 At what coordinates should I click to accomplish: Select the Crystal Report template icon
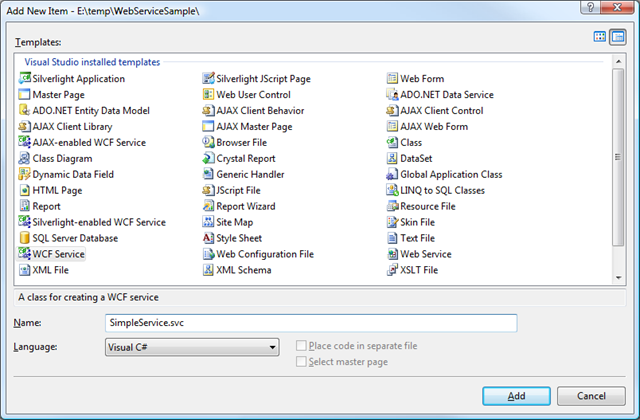209,158
